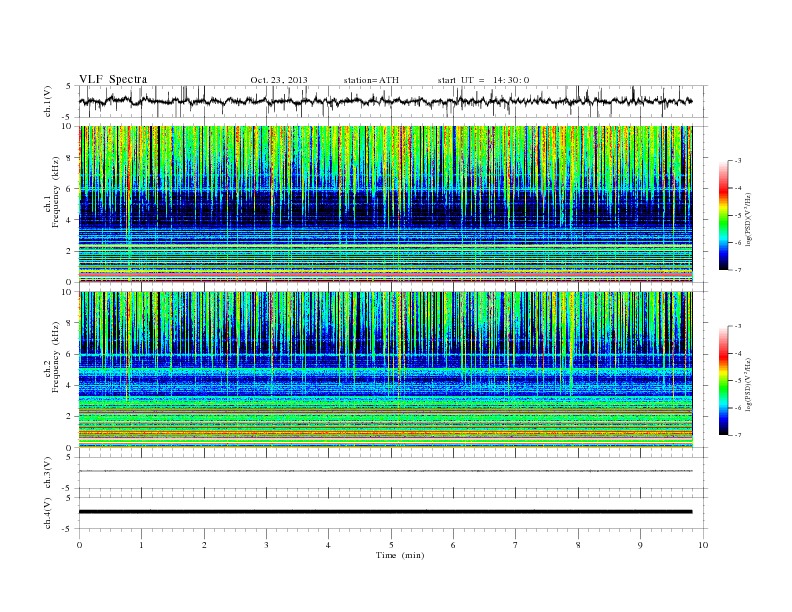Click the thin ch.3 voltage trace
The height and width of the screenshot is (612, 792).
[x=385, y=471]
